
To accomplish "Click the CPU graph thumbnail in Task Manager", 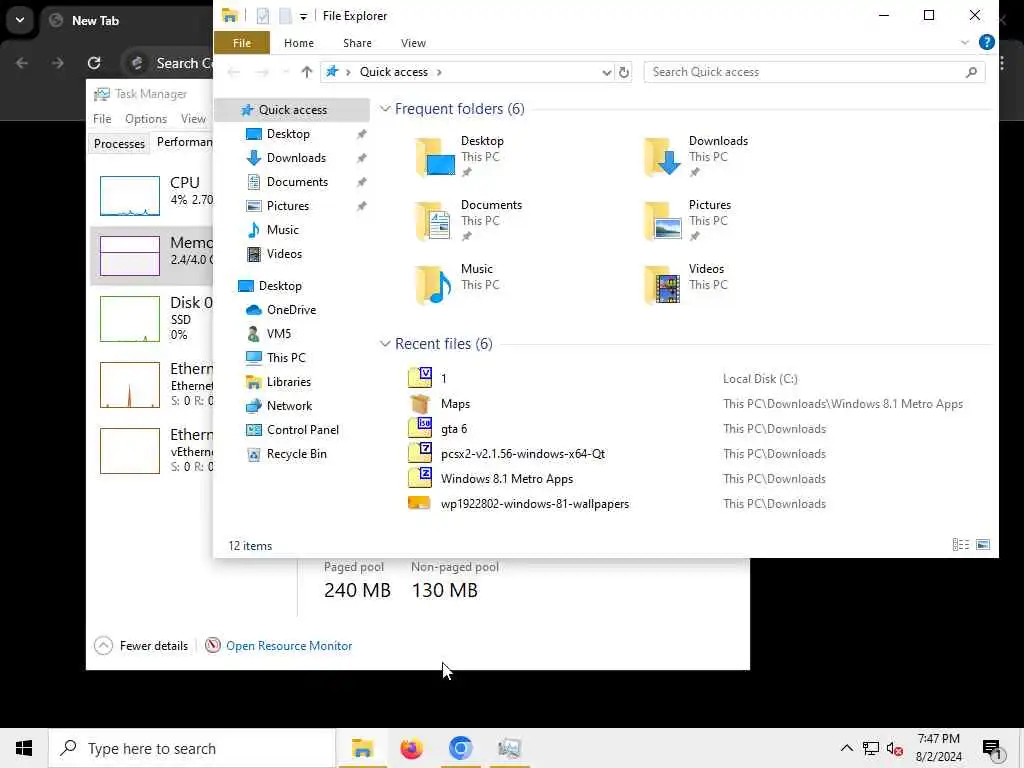I will (130, 195).
